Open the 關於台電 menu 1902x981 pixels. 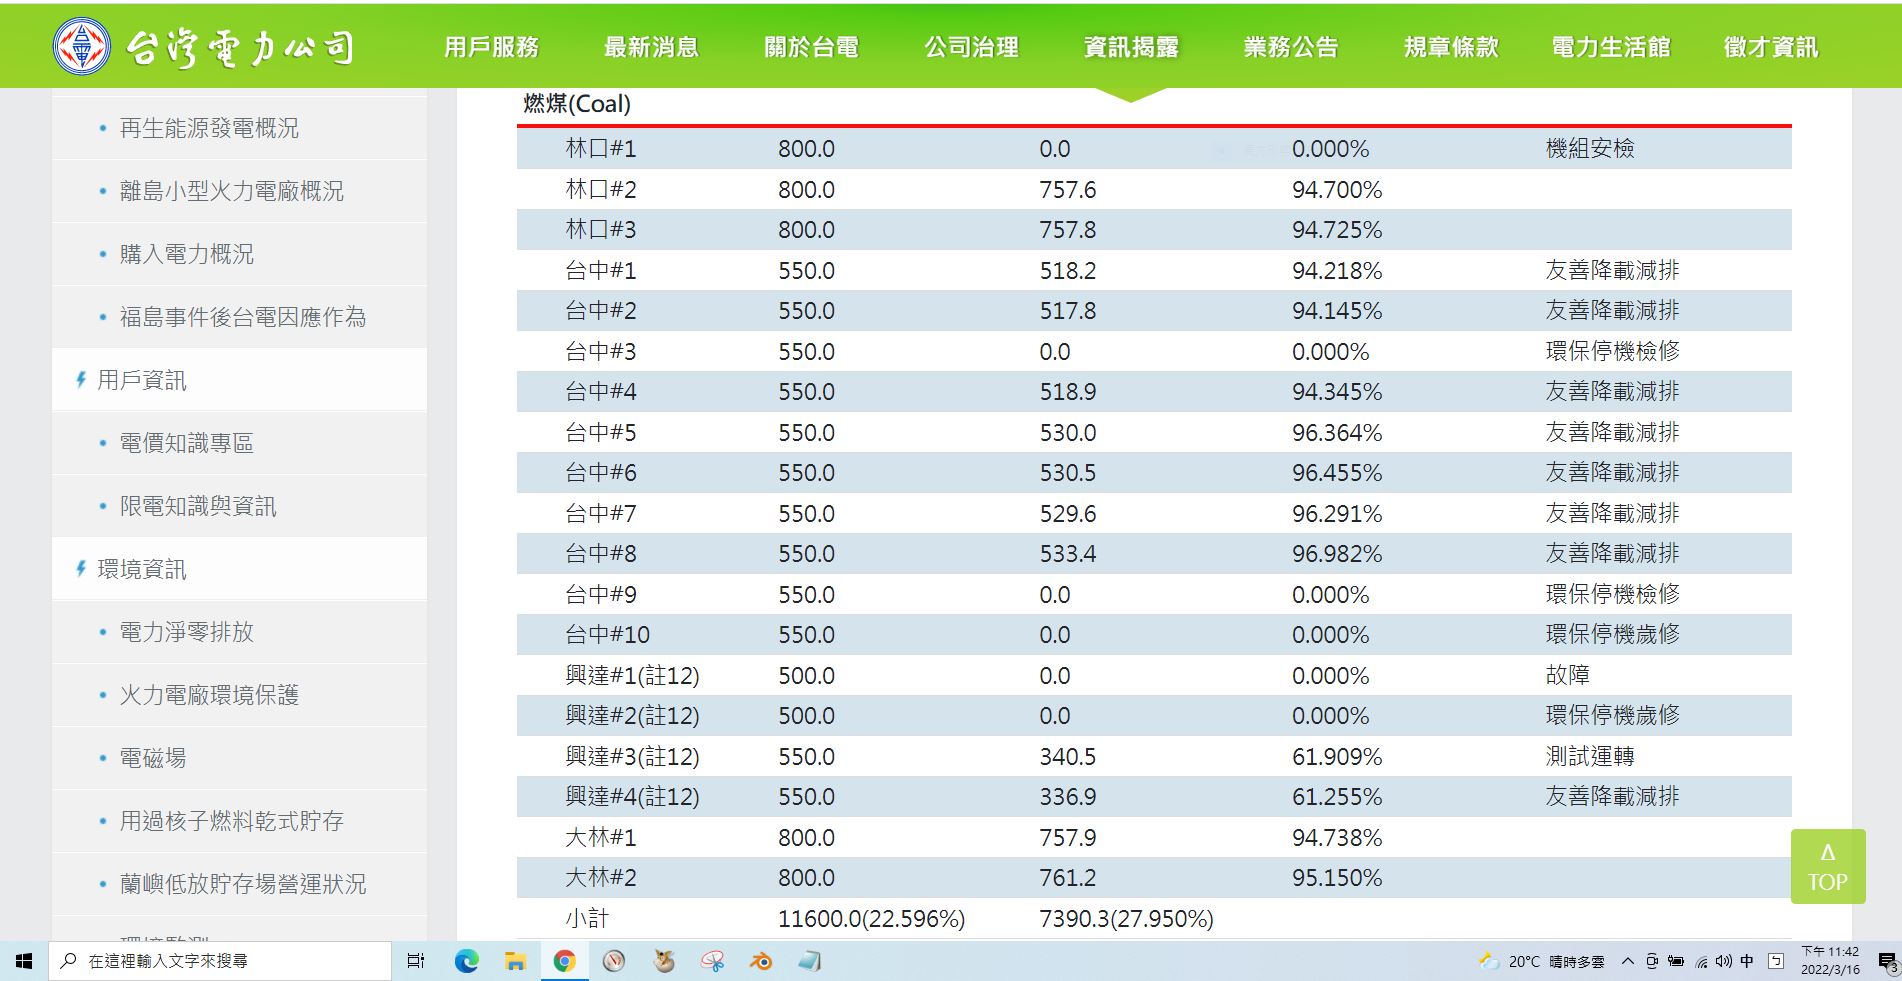coord(811,47)
